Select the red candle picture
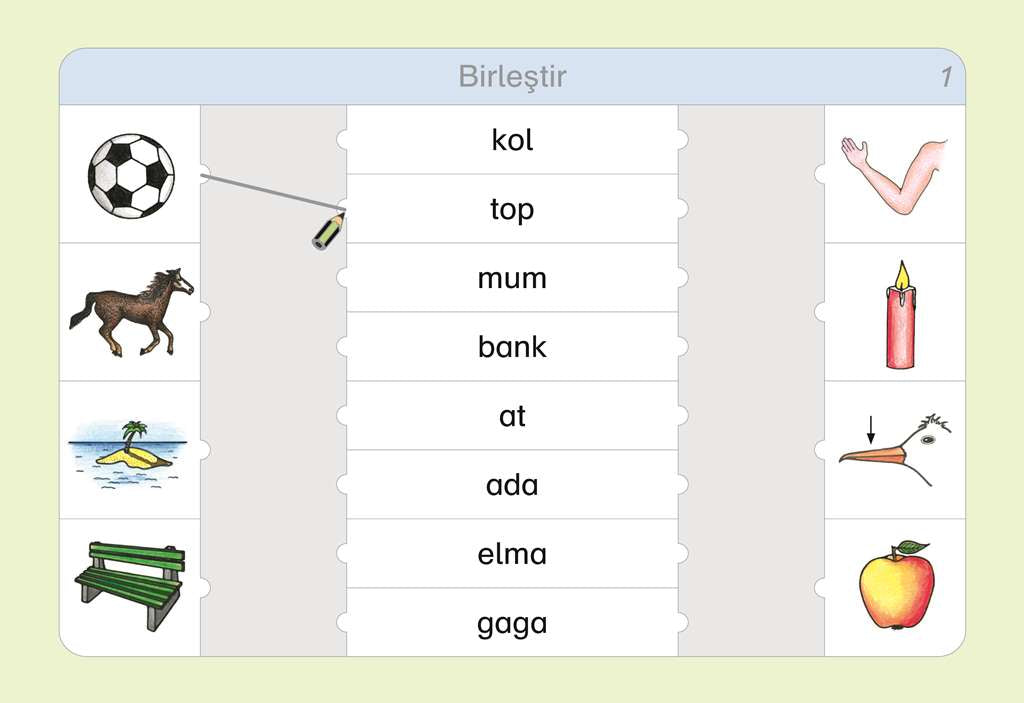The width and height of the screenshot is (1024, 703). [x=900, y=314]
